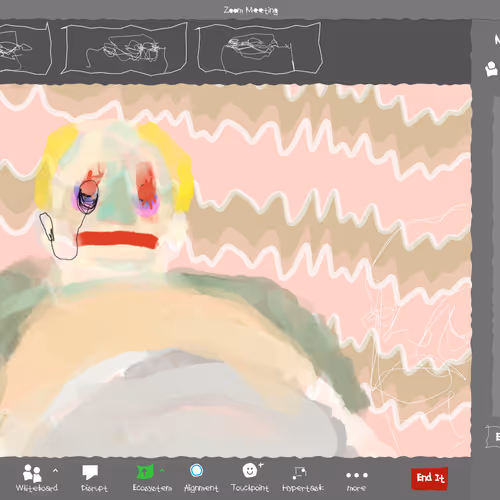Select the rightmost participant thumbnail
This screenshot has width=500, height=500.
coord(259,49)
